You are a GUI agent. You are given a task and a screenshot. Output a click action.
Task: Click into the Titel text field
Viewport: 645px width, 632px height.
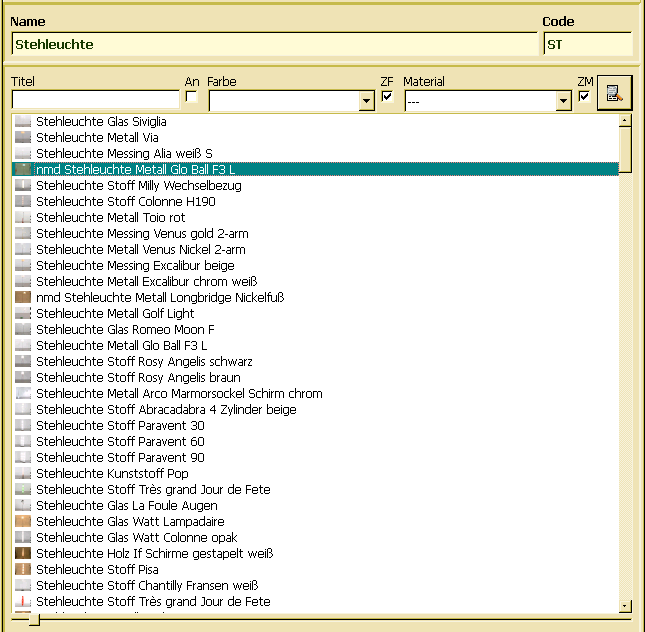point(95,100)
